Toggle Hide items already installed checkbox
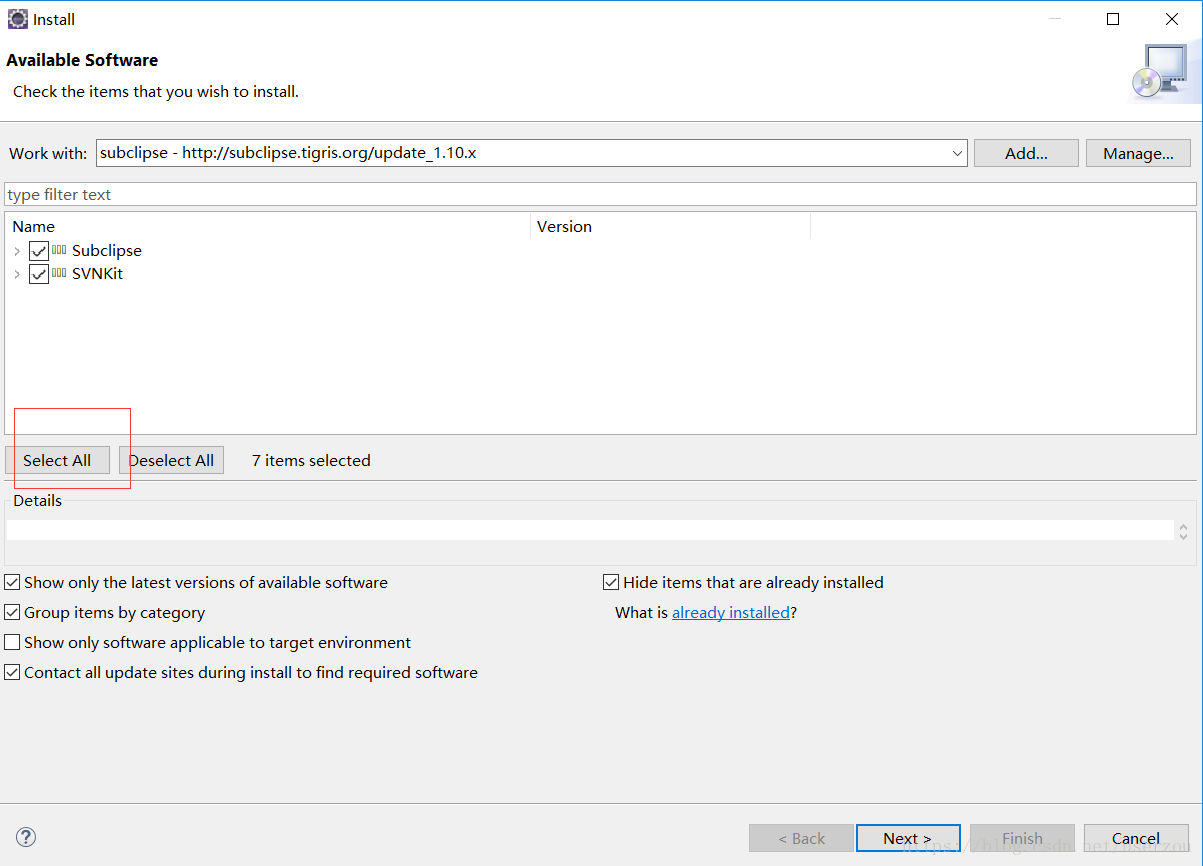This screenshot has width=1203, height=866. tap(611, 582)
